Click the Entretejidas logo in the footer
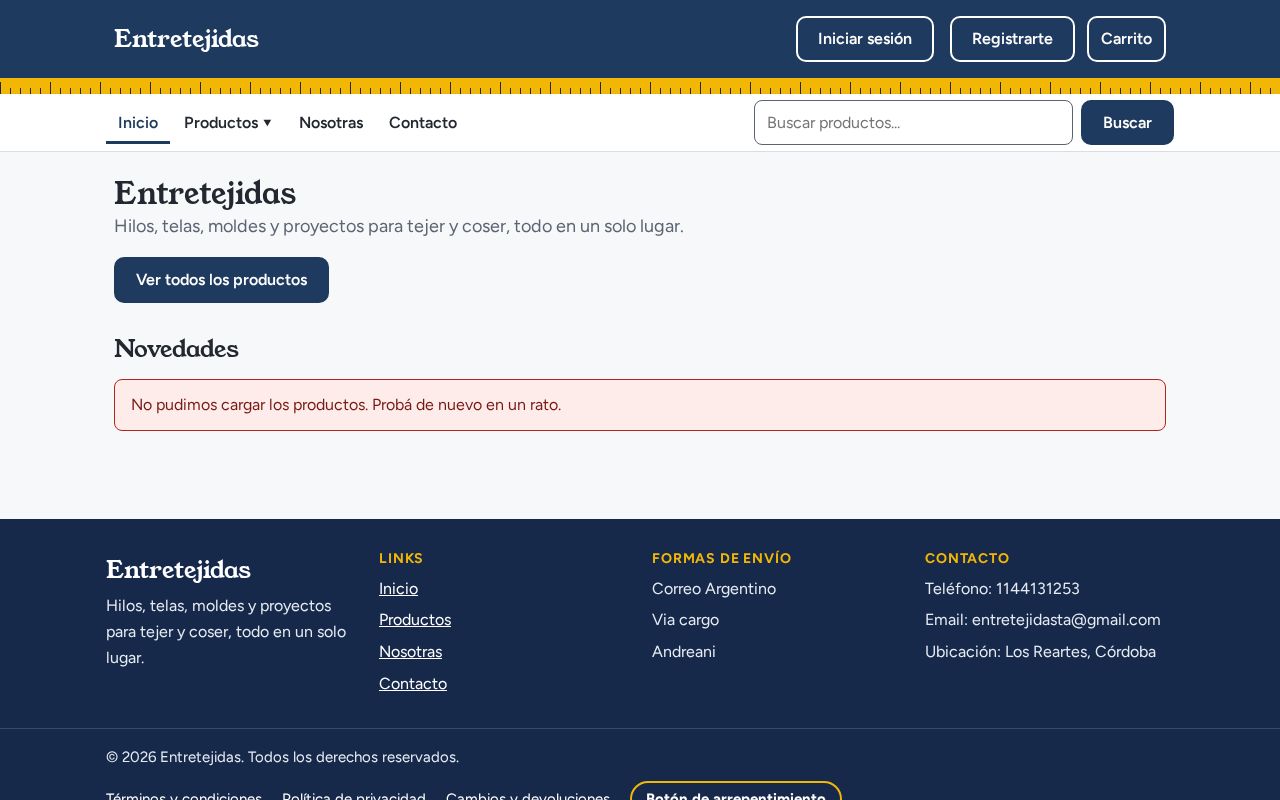The width and height of the screenshot is (1280, 800). (178, 570)
